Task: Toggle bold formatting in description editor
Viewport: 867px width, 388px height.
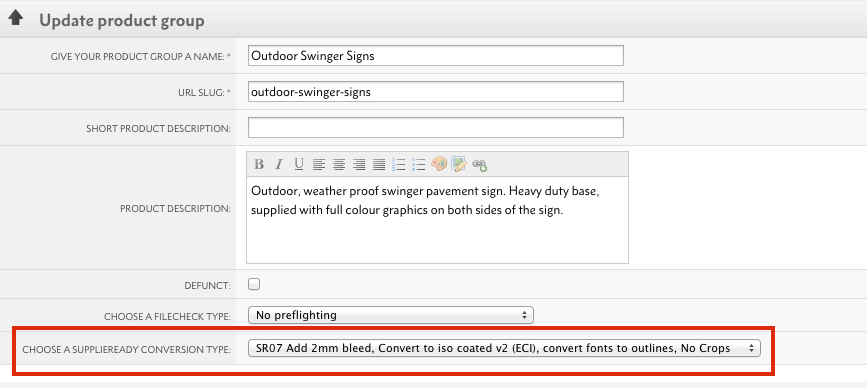Action: [259, 164]
